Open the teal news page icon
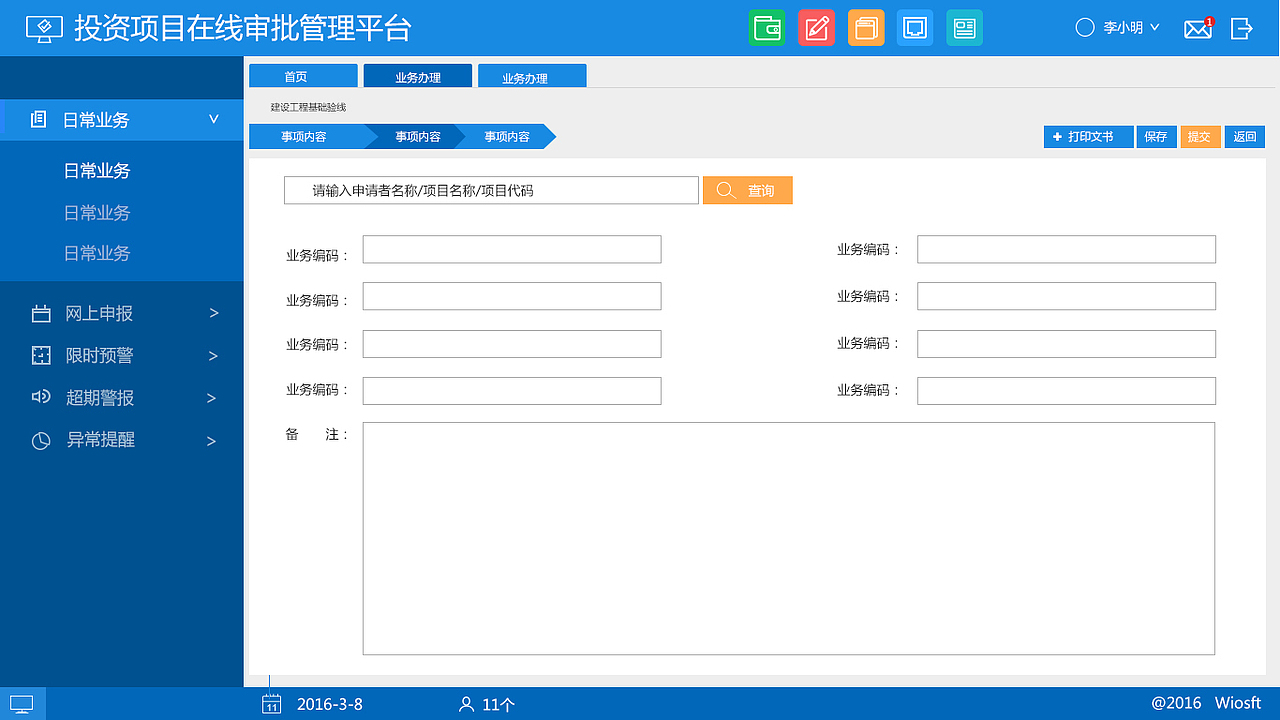1280x720 pixels. pyautogui.click(x=964, y=28)
